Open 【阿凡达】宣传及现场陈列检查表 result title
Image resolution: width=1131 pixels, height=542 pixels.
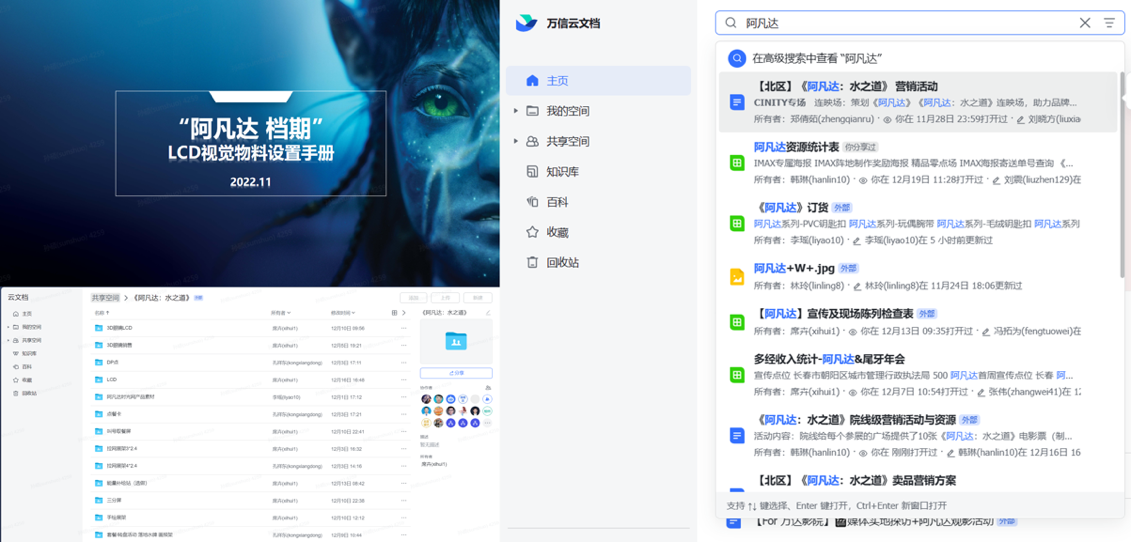coord(834,313)
